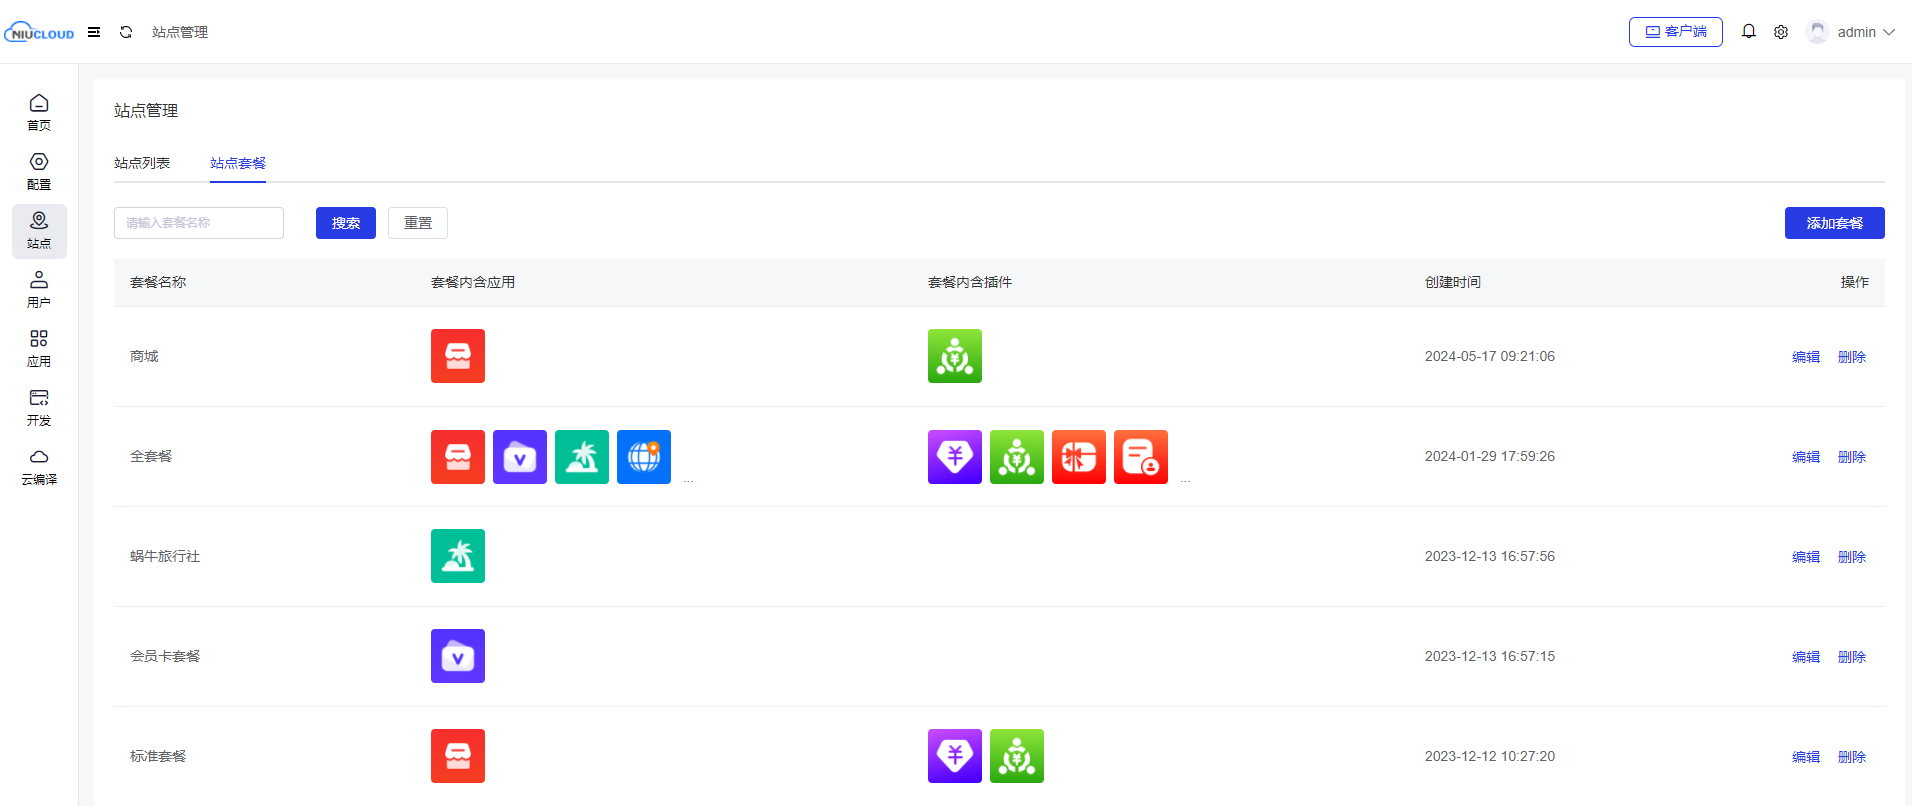Edit the 商城 package row
The width and height of the screenshot is (1912, 806).
coord(1805,357)
